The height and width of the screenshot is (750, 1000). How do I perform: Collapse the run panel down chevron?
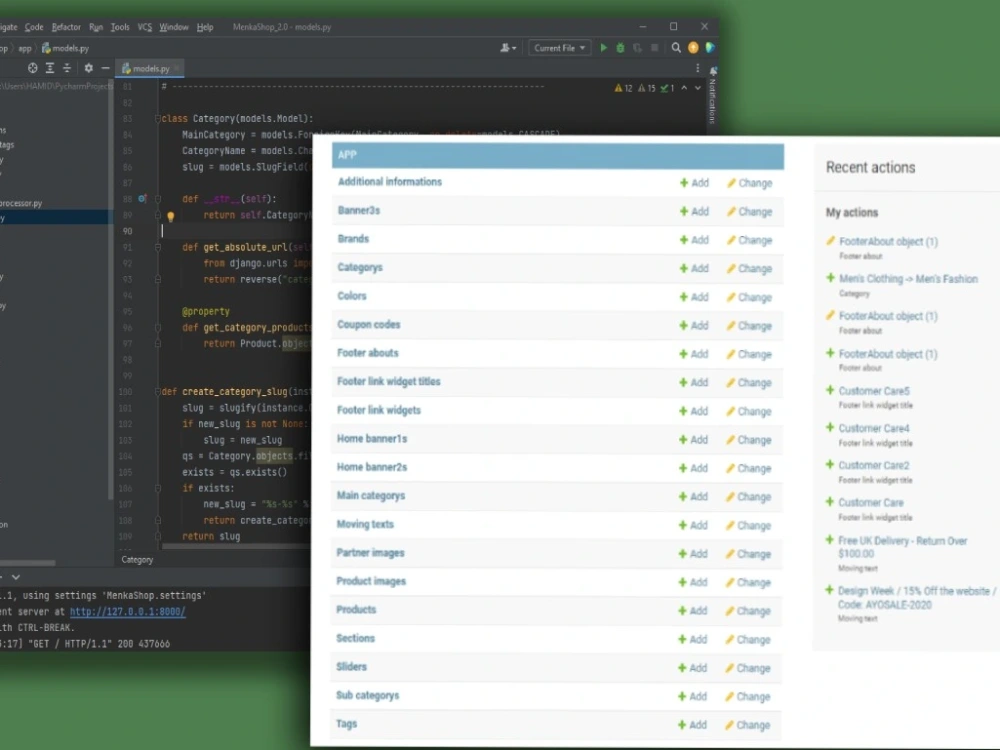click(16, 577)
